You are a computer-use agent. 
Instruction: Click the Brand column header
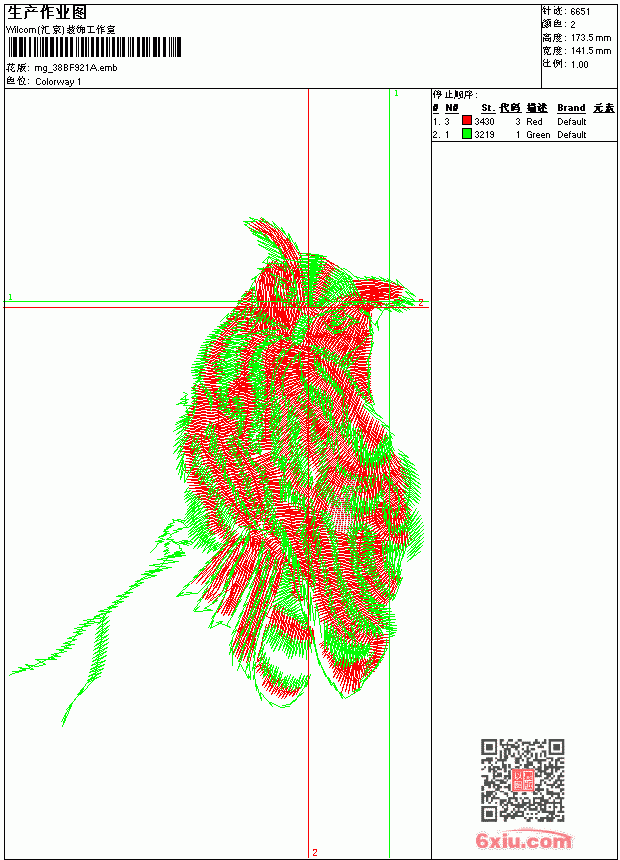pyautogui.click(x=571, y=108)
